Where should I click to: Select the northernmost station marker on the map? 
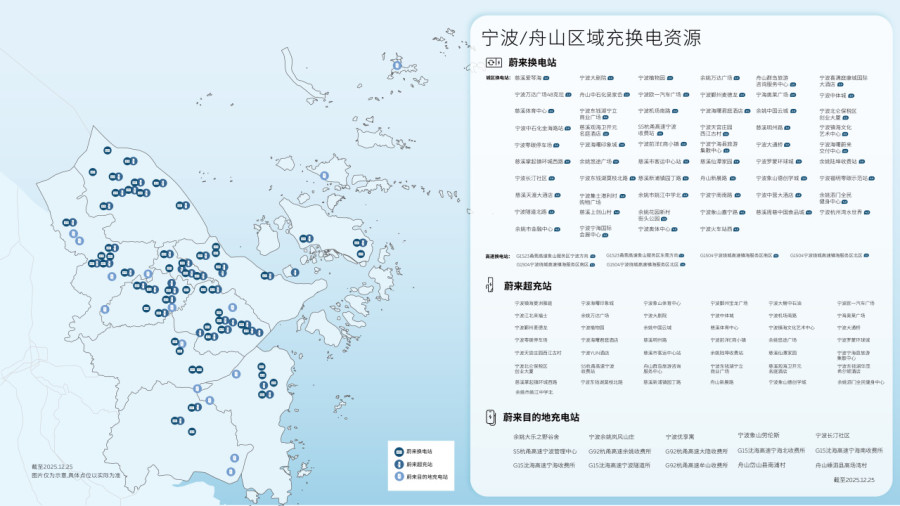[x=396, y=66]
